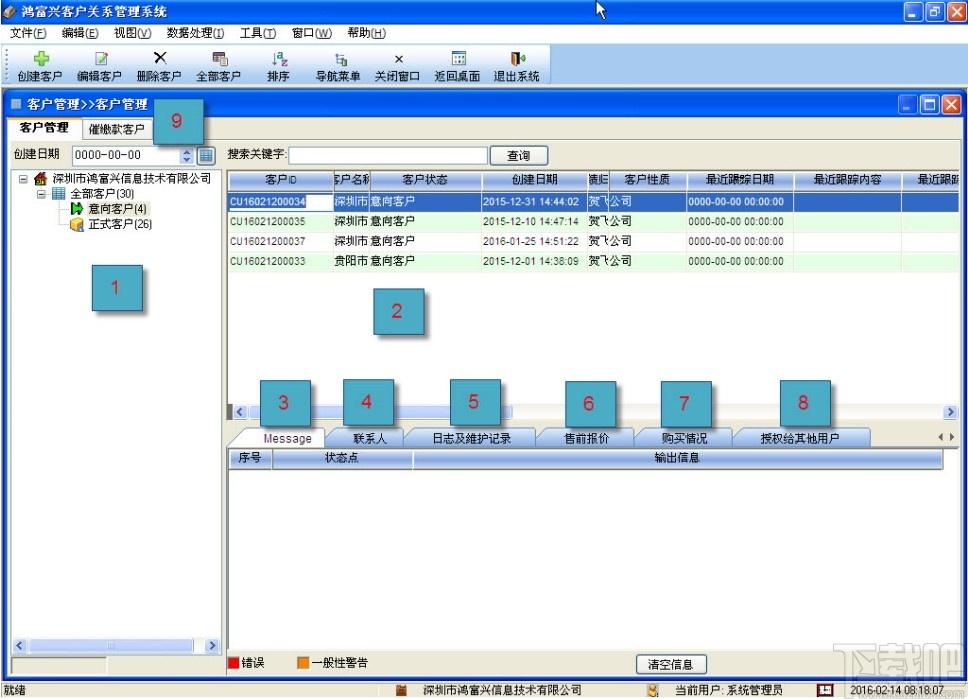
Task: Click the green flag icon of 意向客户
Action: click(77, 209)
